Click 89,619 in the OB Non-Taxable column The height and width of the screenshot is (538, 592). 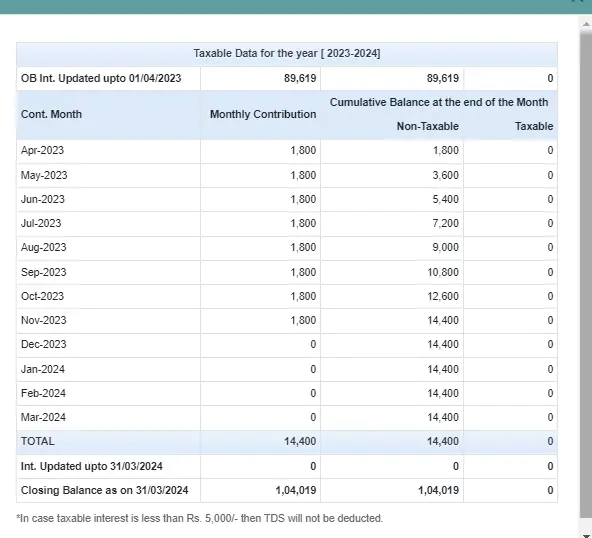[443, 78]
